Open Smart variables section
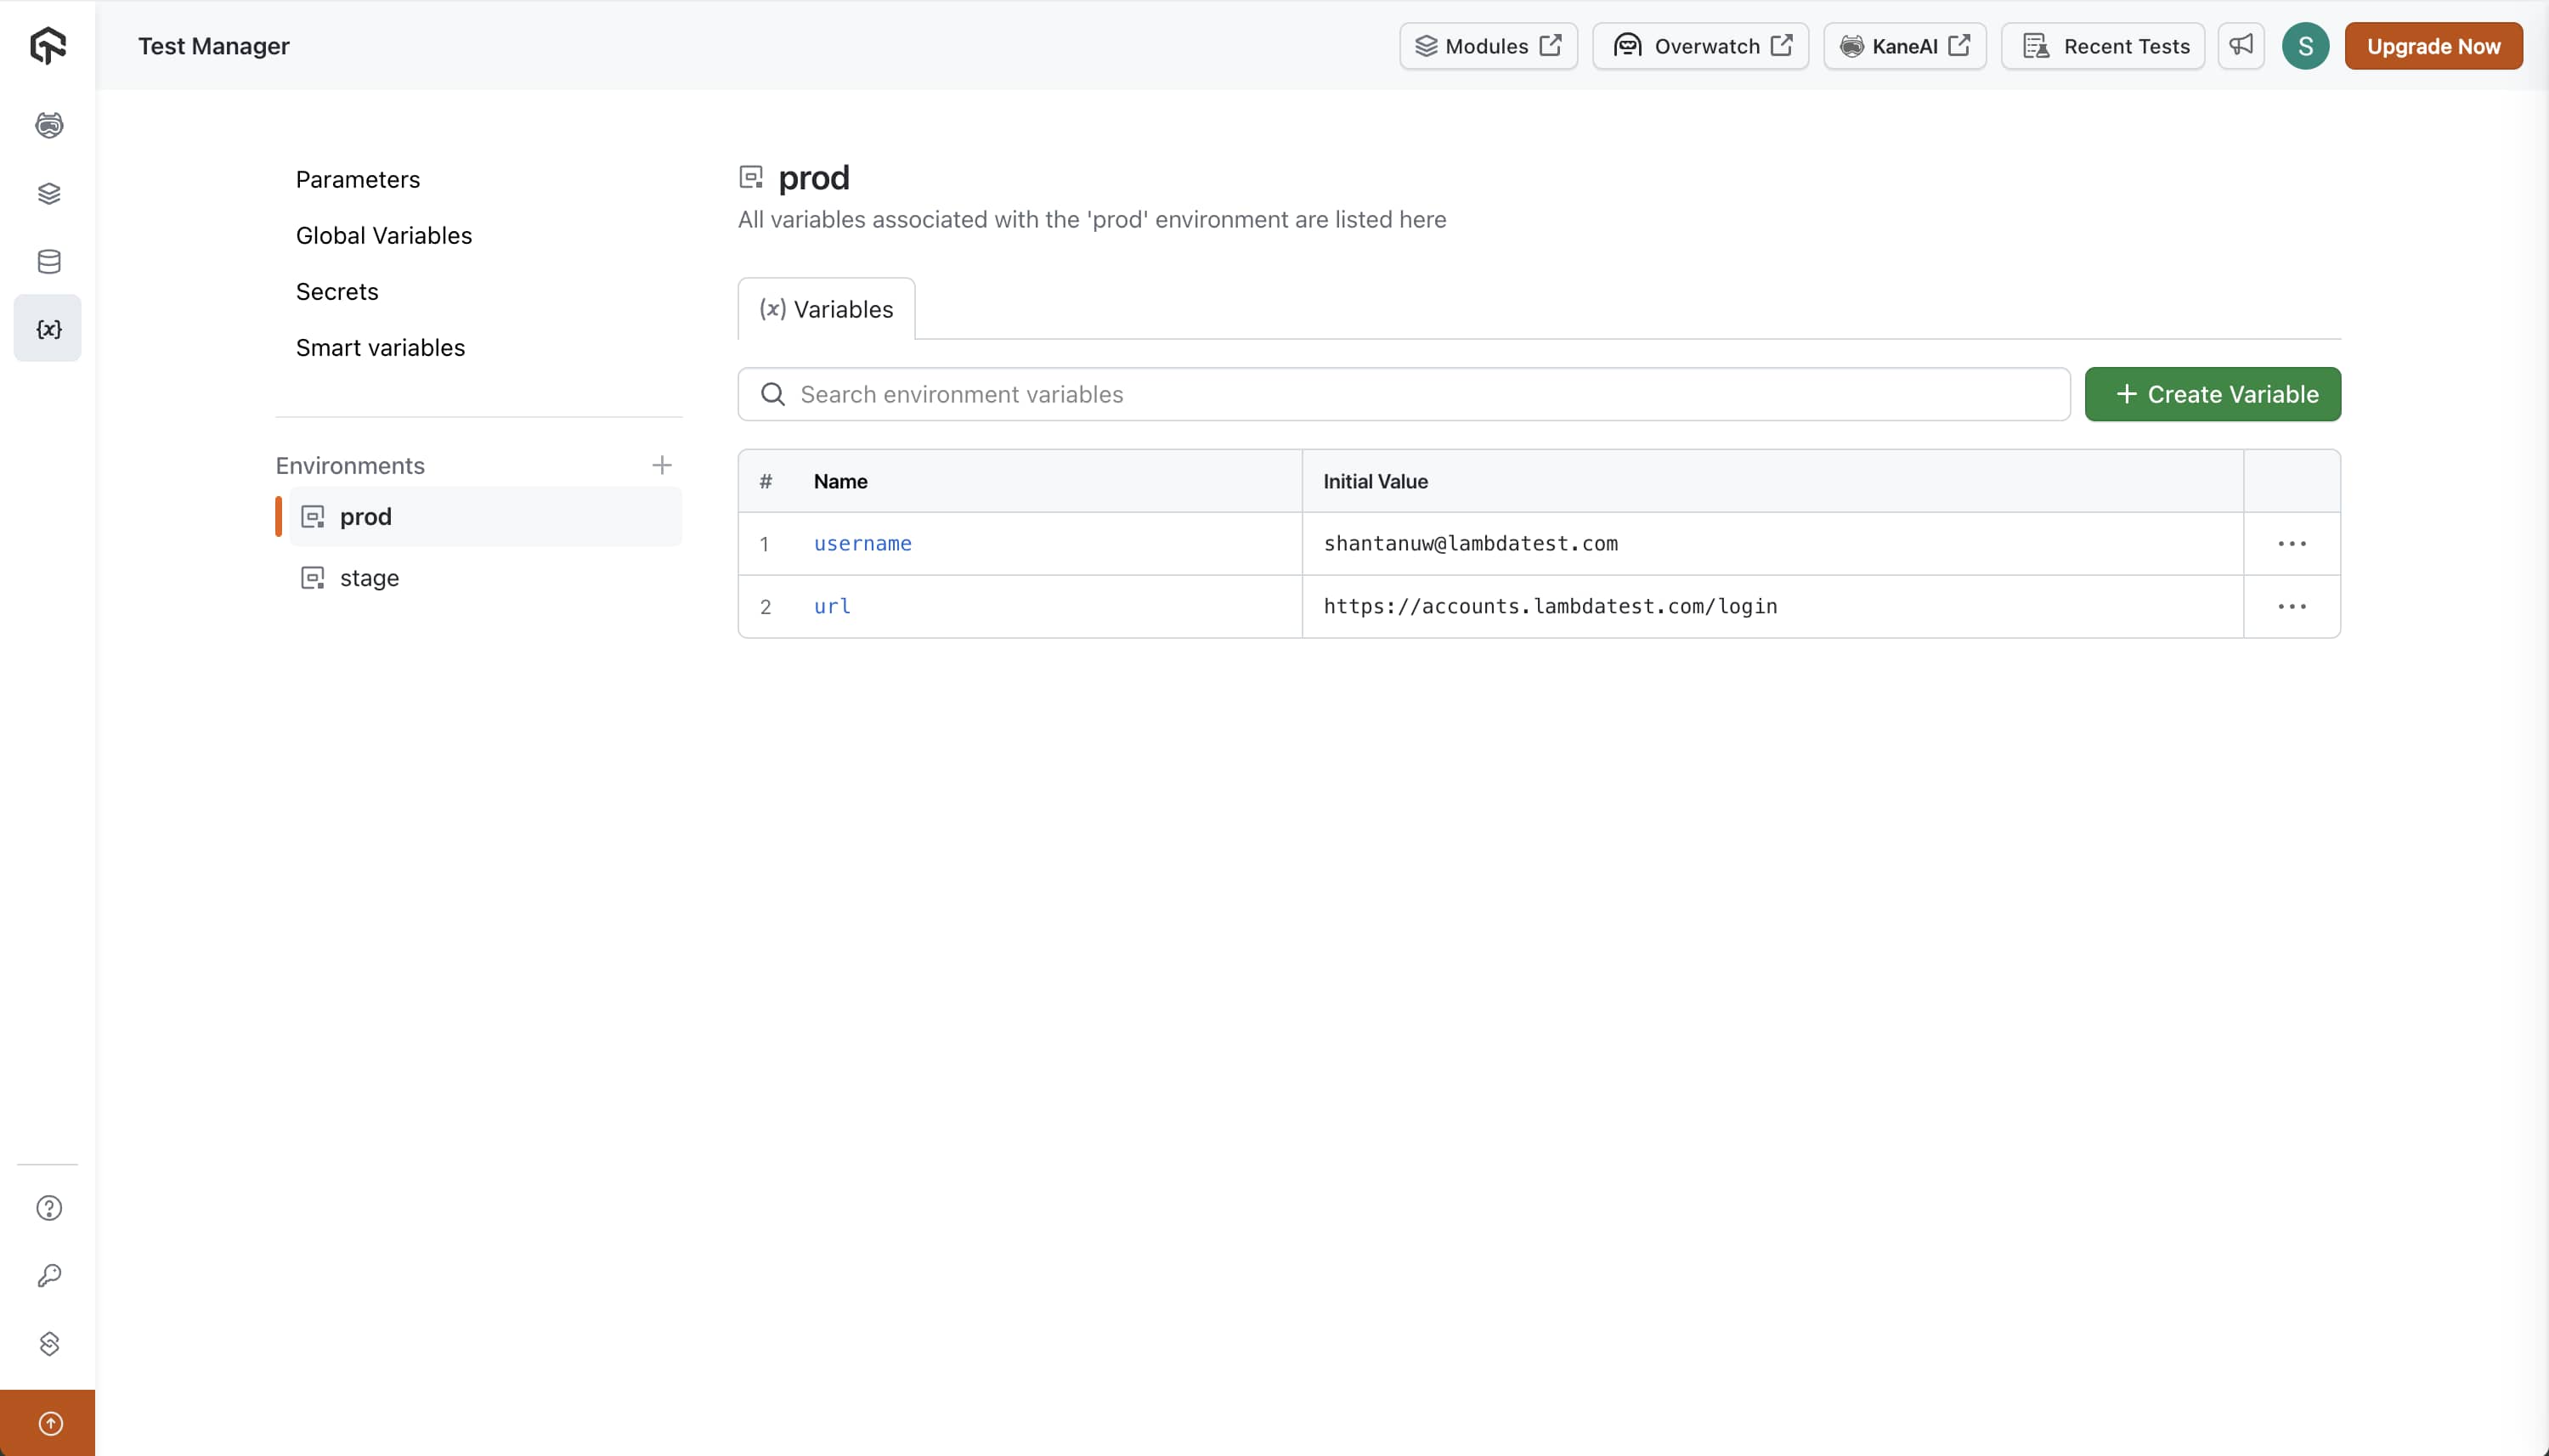2549x1456 pixels. [380, 348]
